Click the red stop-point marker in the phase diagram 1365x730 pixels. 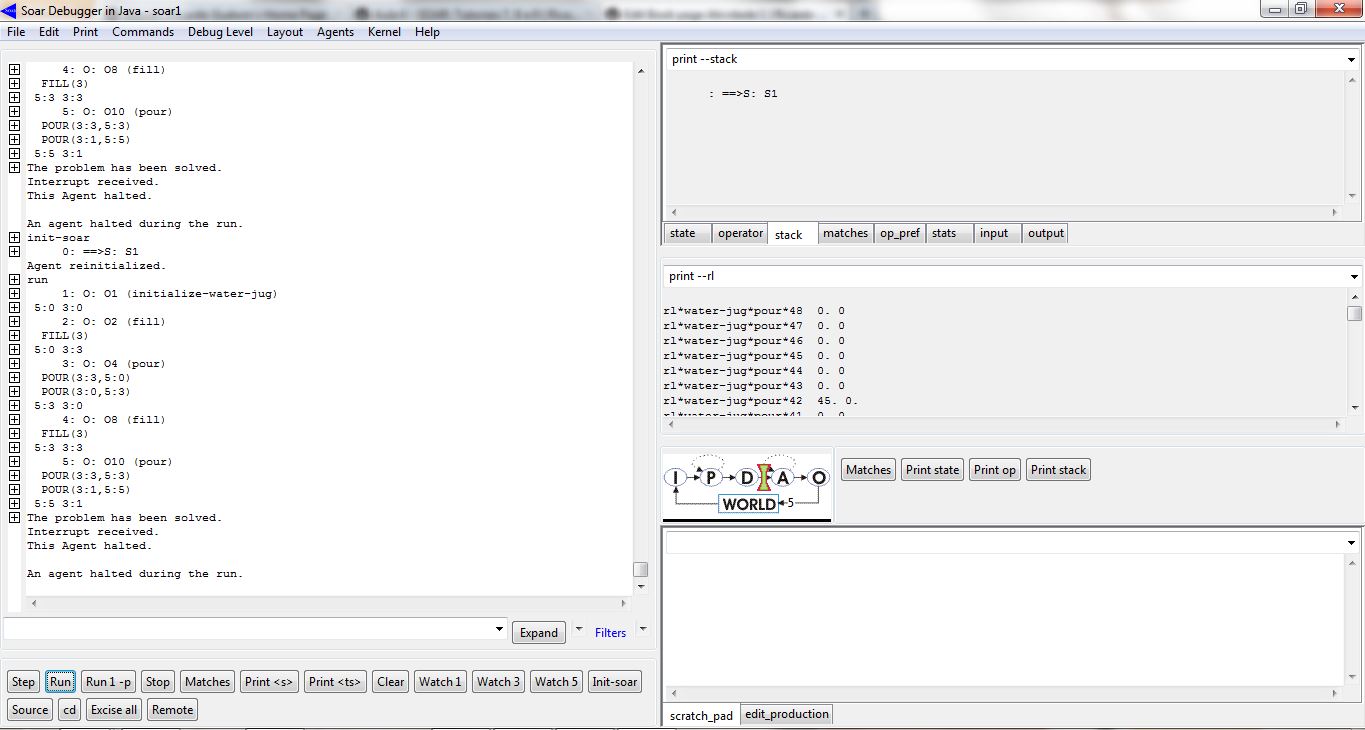tap(764, 477)
